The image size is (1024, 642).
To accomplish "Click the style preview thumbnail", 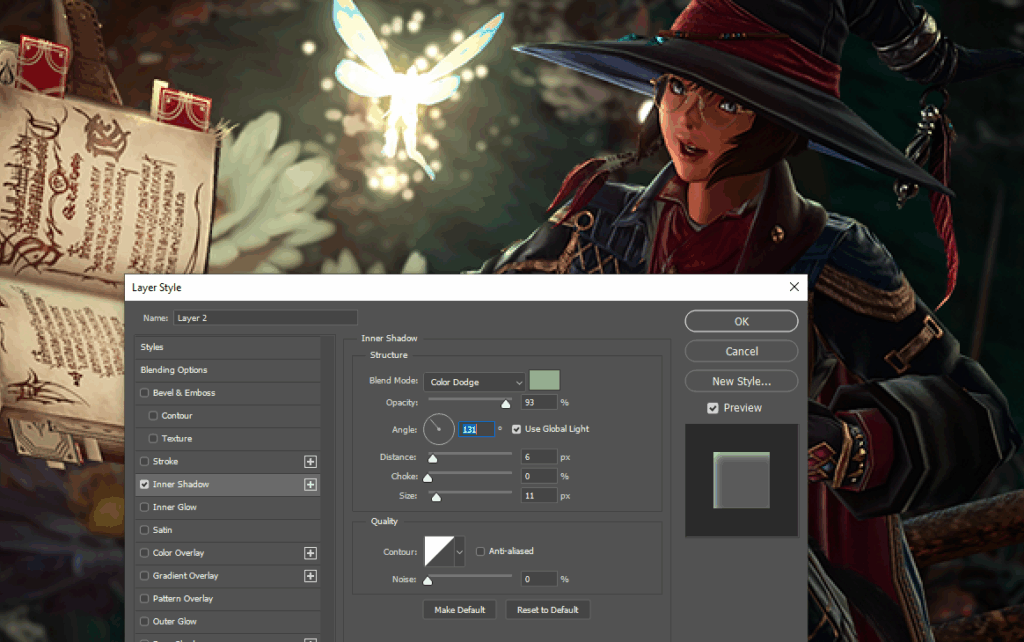I will 741,479.
